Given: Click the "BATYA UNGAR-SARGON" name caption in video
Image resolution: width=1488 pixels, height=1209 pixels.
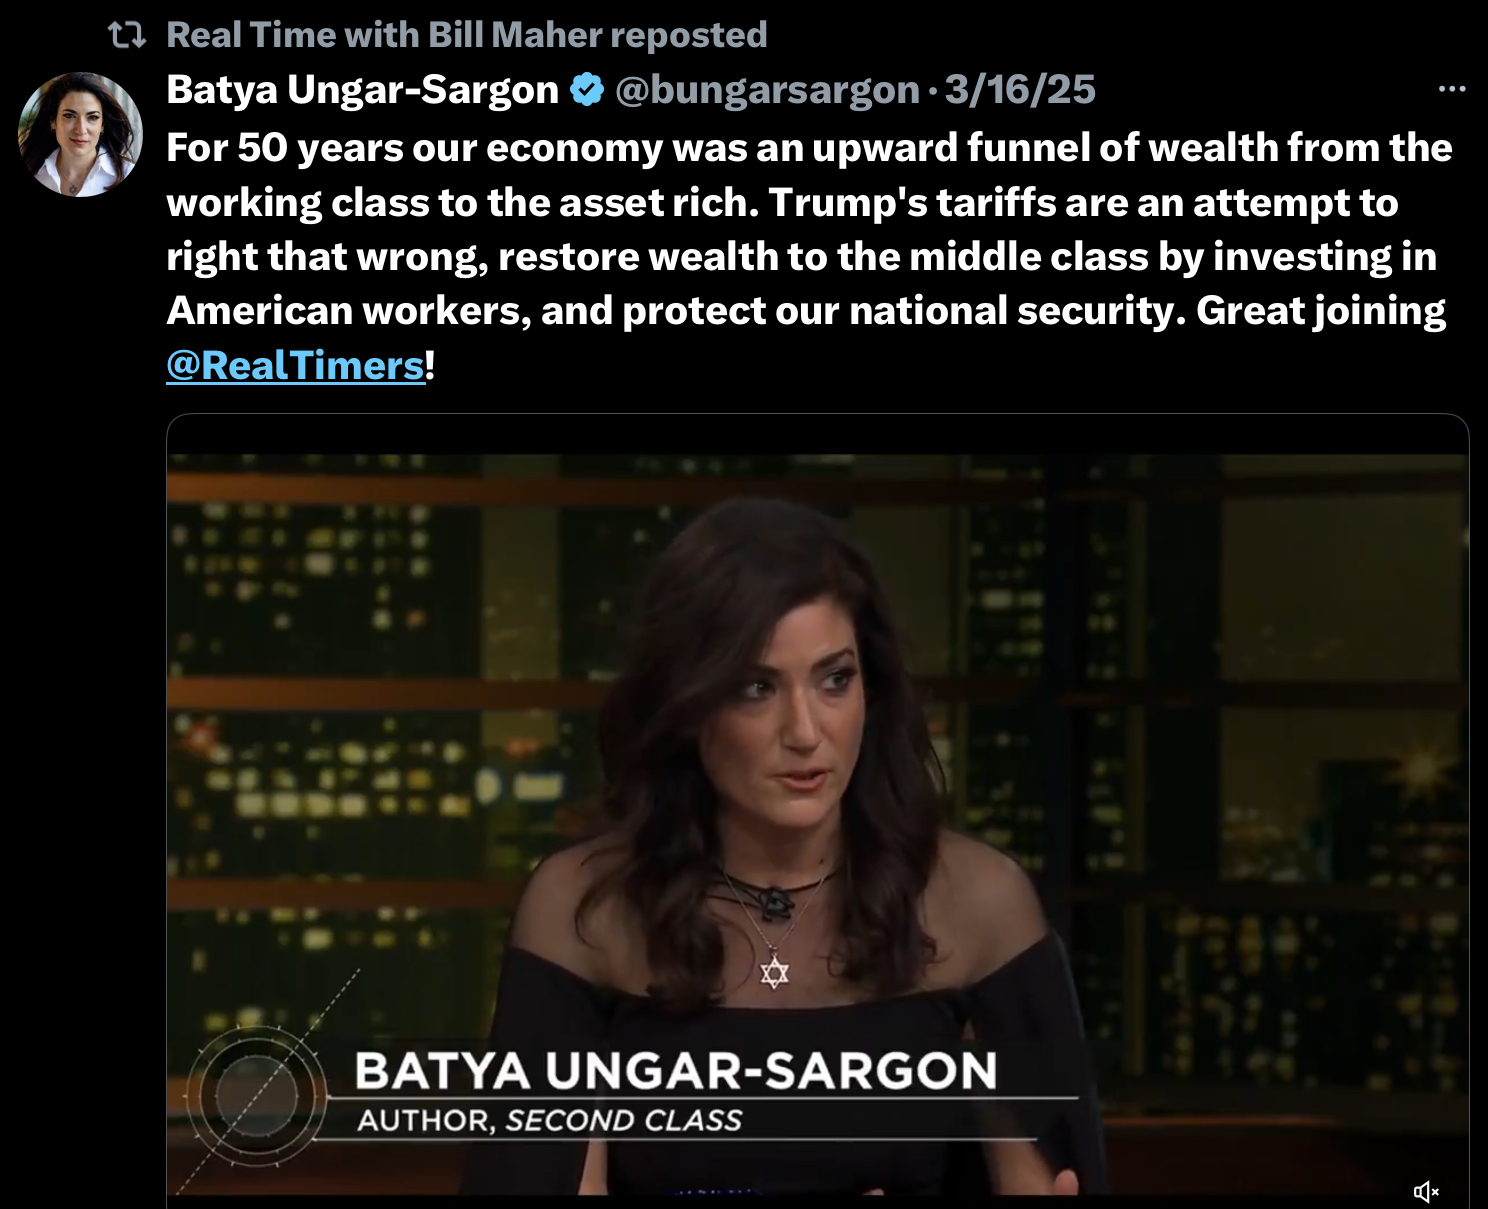Looking at the screenshot, I should click(x=676, y=1071).
